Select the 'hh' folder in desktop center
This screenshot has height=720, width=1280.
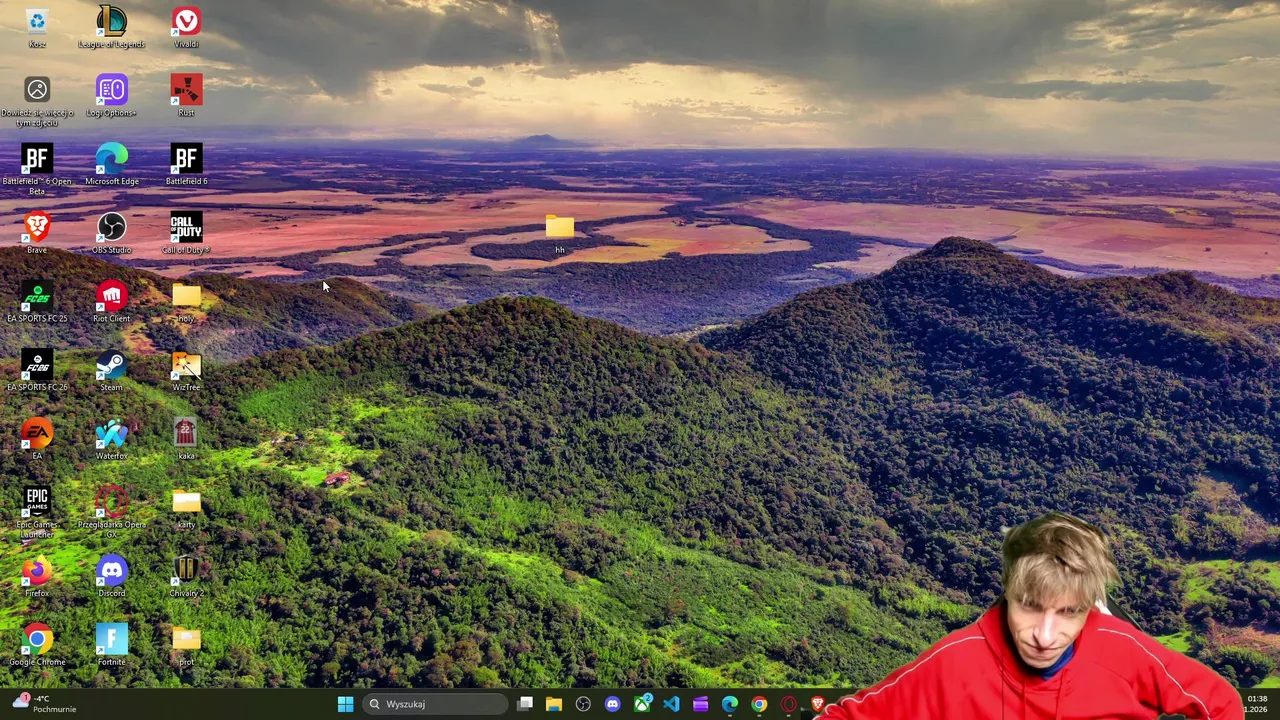(559, 233)
